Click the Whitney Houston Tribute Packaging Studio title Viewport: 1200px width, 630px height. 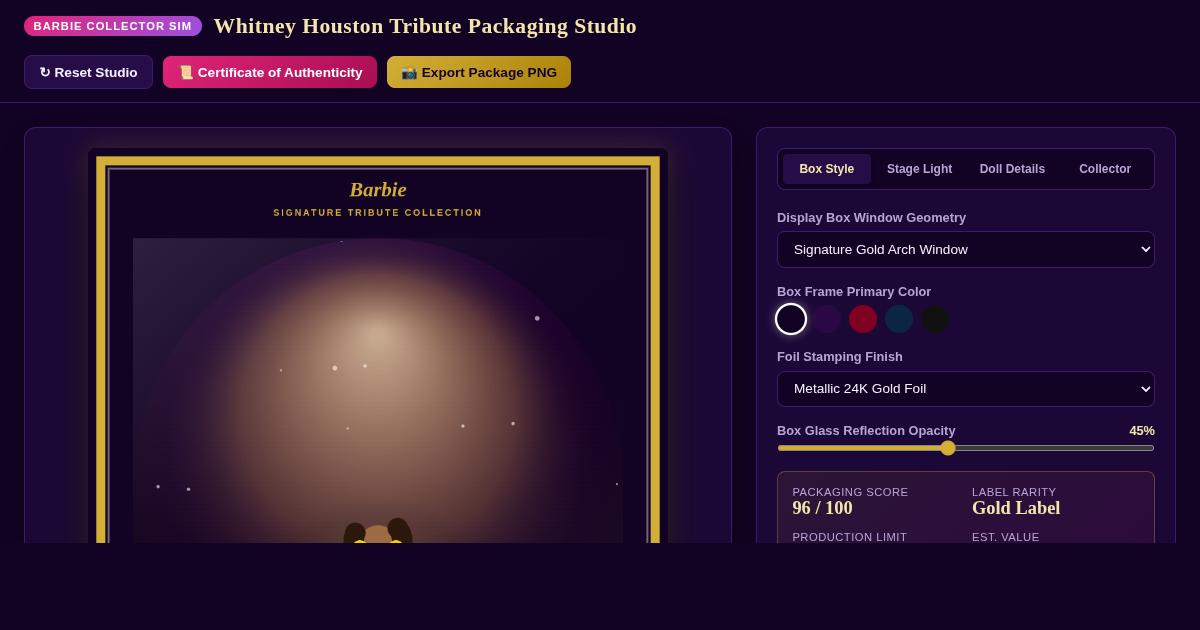425,26
